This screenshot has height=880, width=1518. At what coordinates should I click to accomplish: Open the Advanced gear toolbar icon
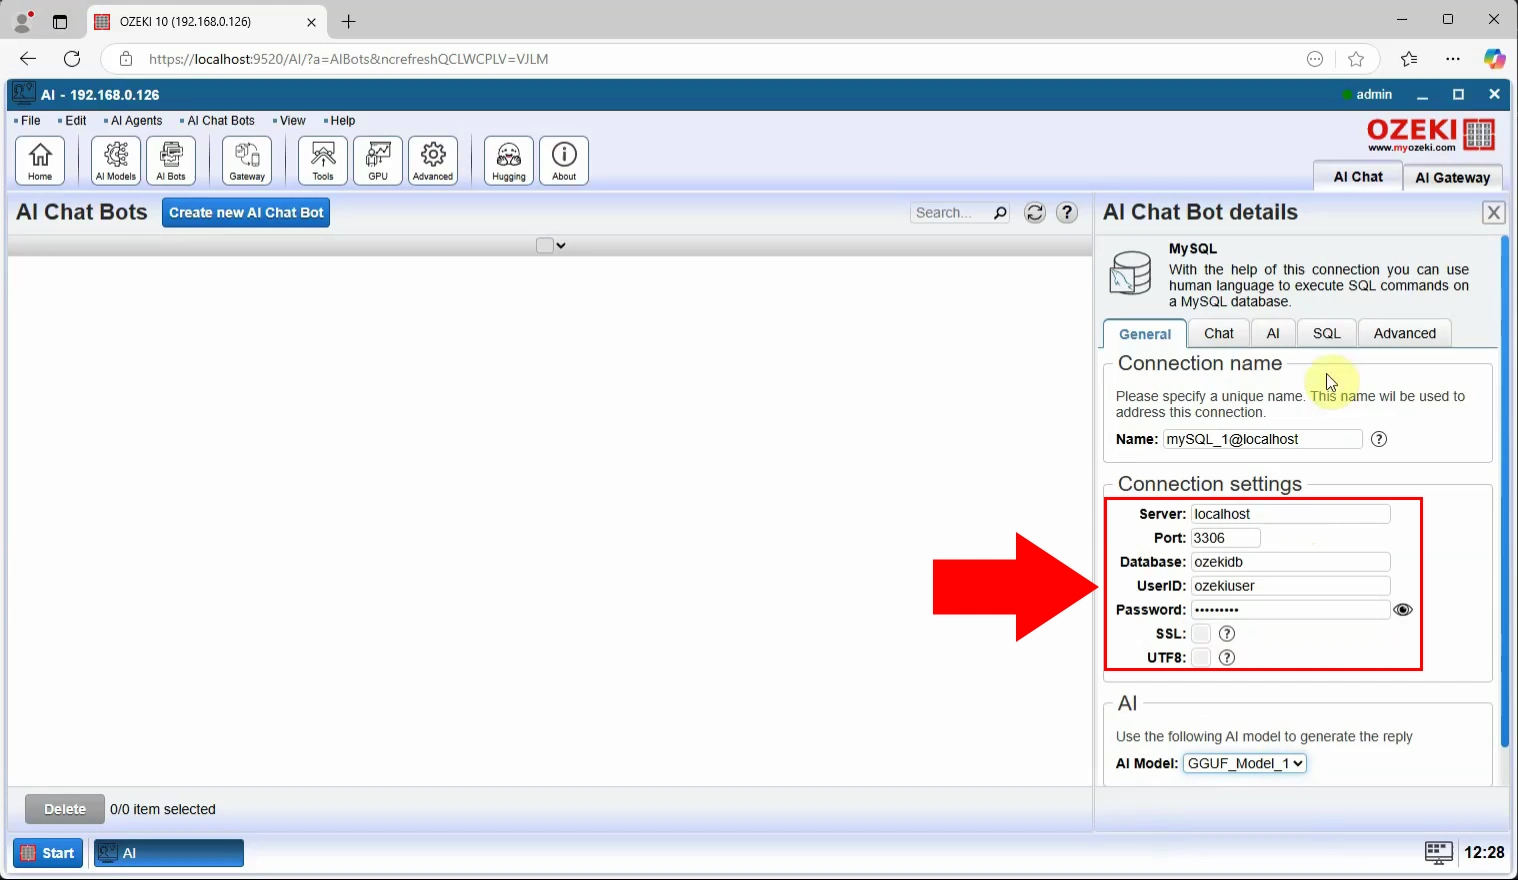click(433, 160)
